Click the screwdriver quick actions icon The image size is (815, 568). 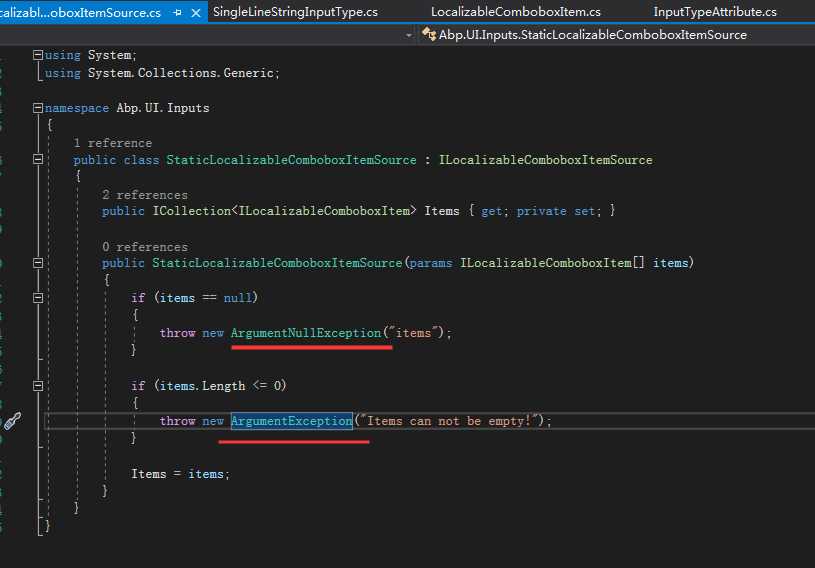click(x=12, y=421)
